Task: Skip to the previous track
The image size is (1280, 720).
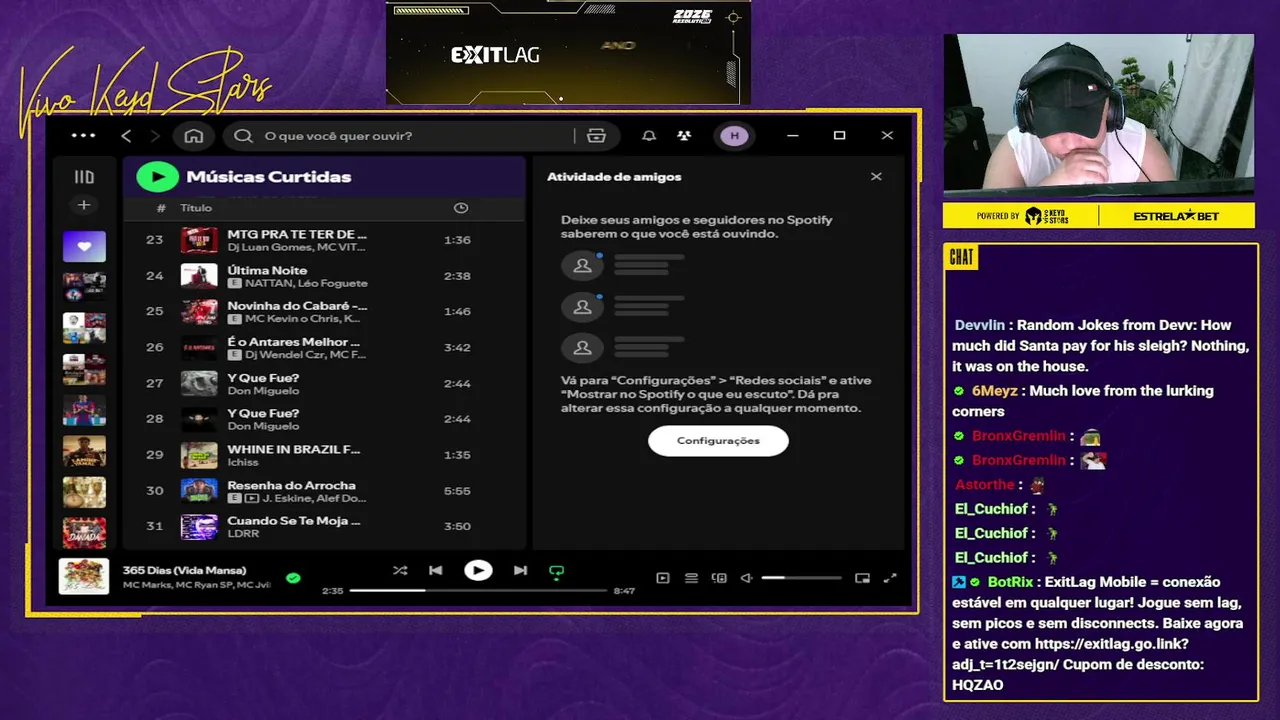Action: (436, 571)
